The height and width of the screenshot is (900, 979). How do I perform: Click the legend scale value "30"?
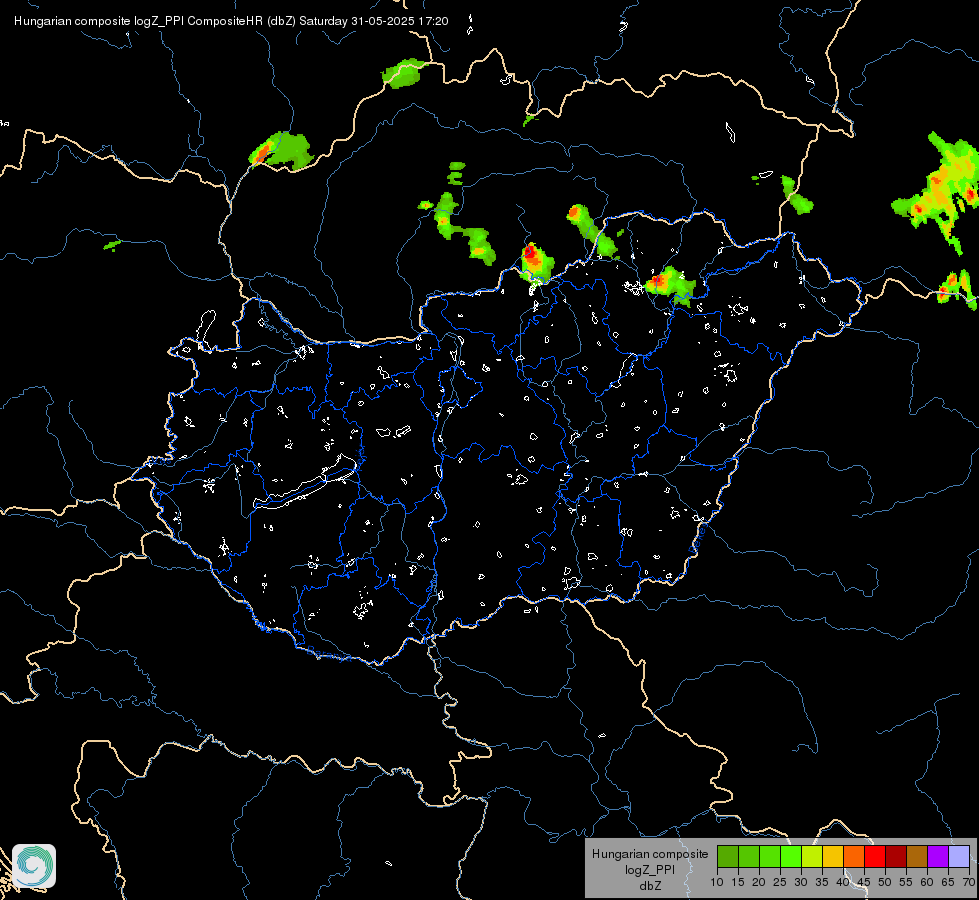click(x=801, y=883)
